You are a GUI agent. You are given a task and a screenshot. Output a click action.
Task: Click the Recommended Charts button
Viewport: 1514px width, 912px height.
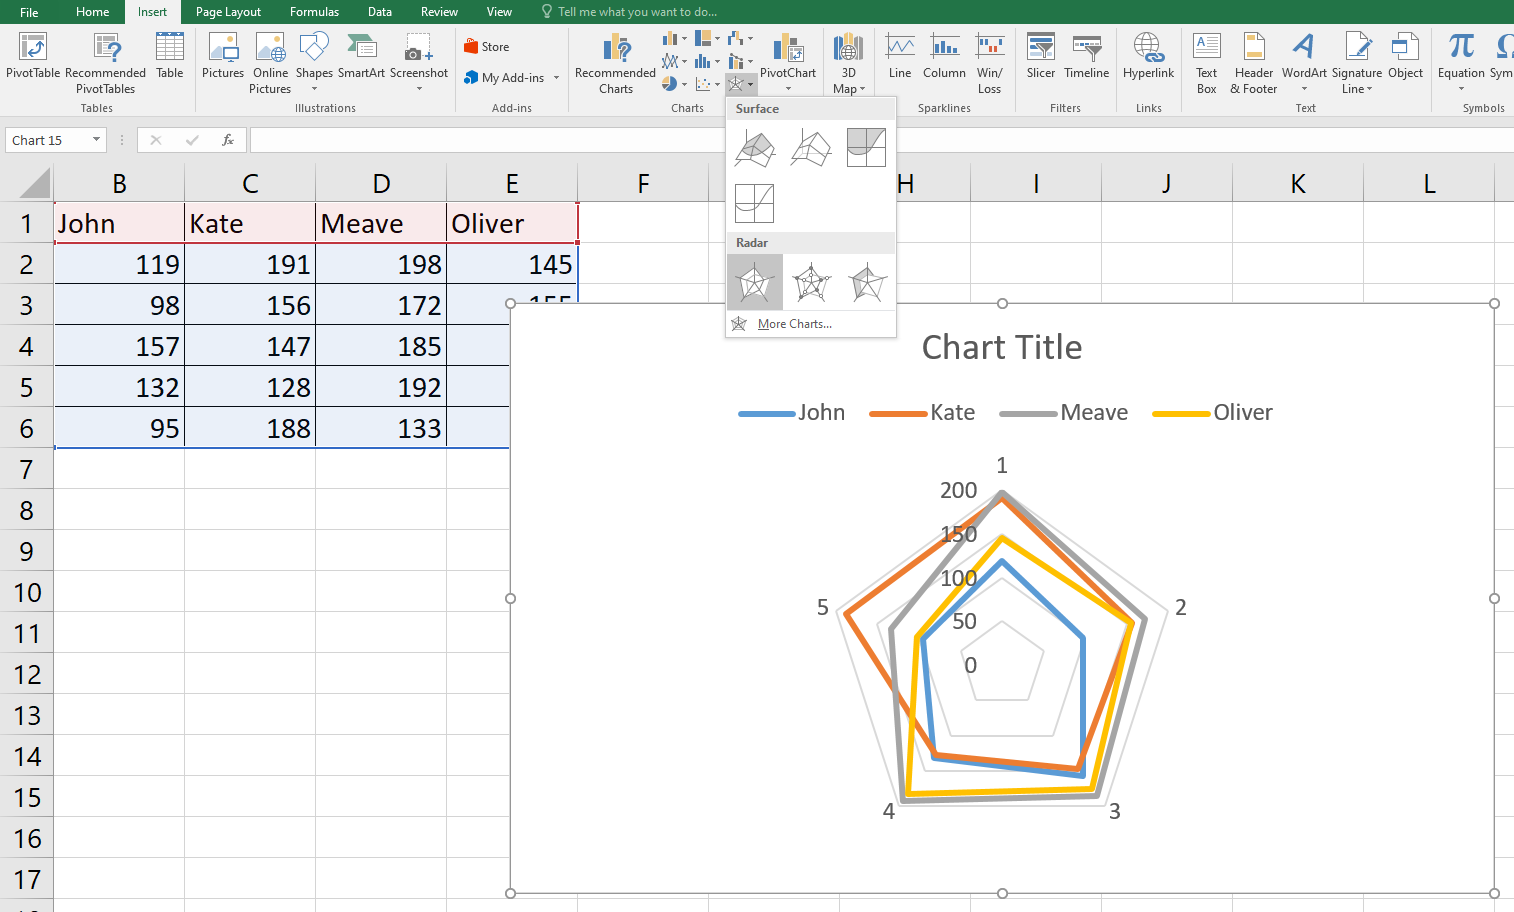click(615, 64)
